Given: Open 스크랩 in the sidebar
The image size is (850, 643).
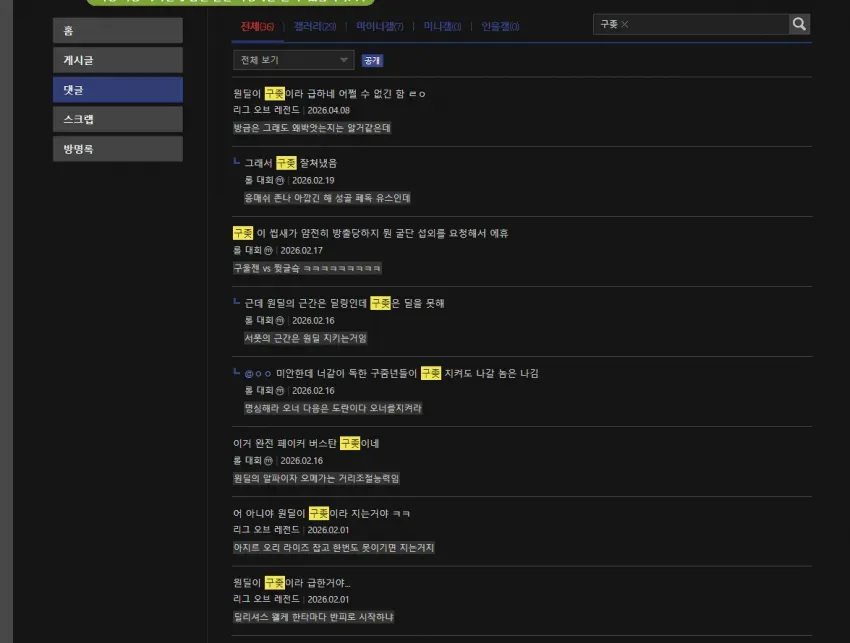Looking at the screenshot, I should pos(118,119).
